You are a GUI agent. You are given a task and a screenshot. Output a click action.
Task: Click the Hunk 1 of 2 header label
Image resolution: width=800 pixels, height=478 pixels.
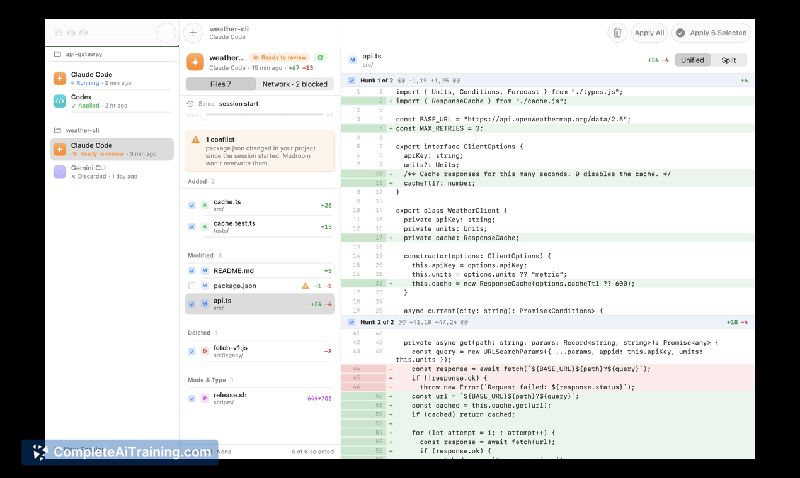click(377, 81)
